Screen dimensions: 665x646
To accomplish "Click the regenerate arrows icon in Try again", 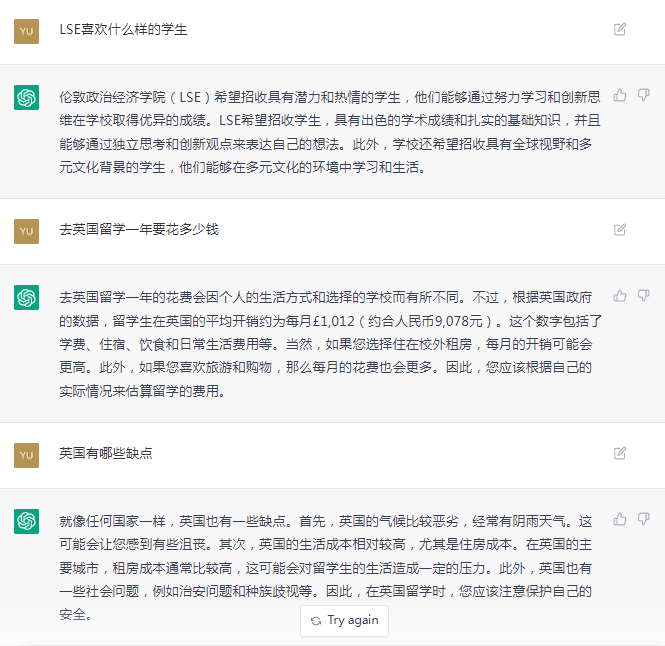I will [x=316, y=621].
